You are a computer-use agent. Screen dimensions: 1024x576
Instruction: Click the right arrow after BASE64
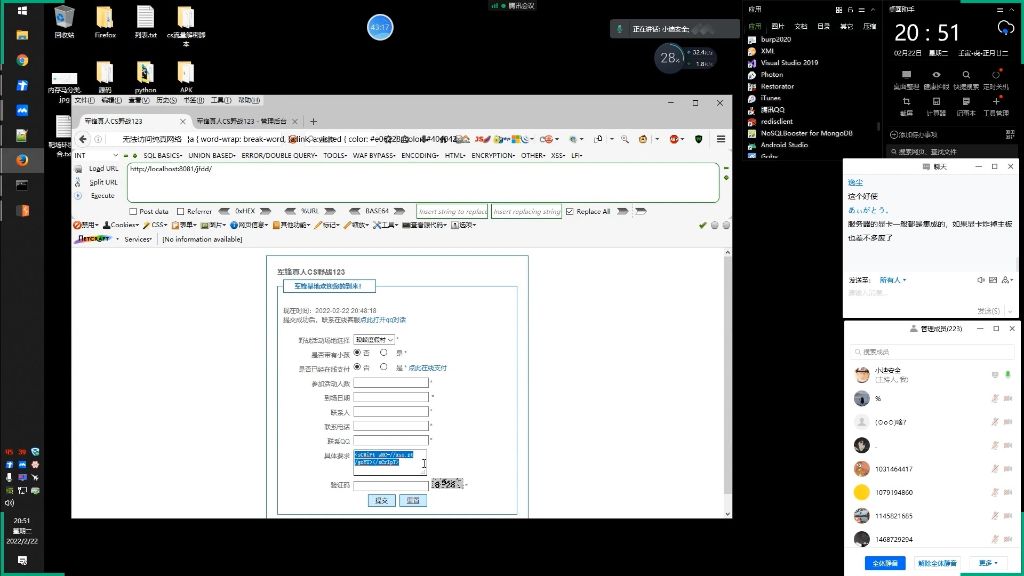(399, 212)
